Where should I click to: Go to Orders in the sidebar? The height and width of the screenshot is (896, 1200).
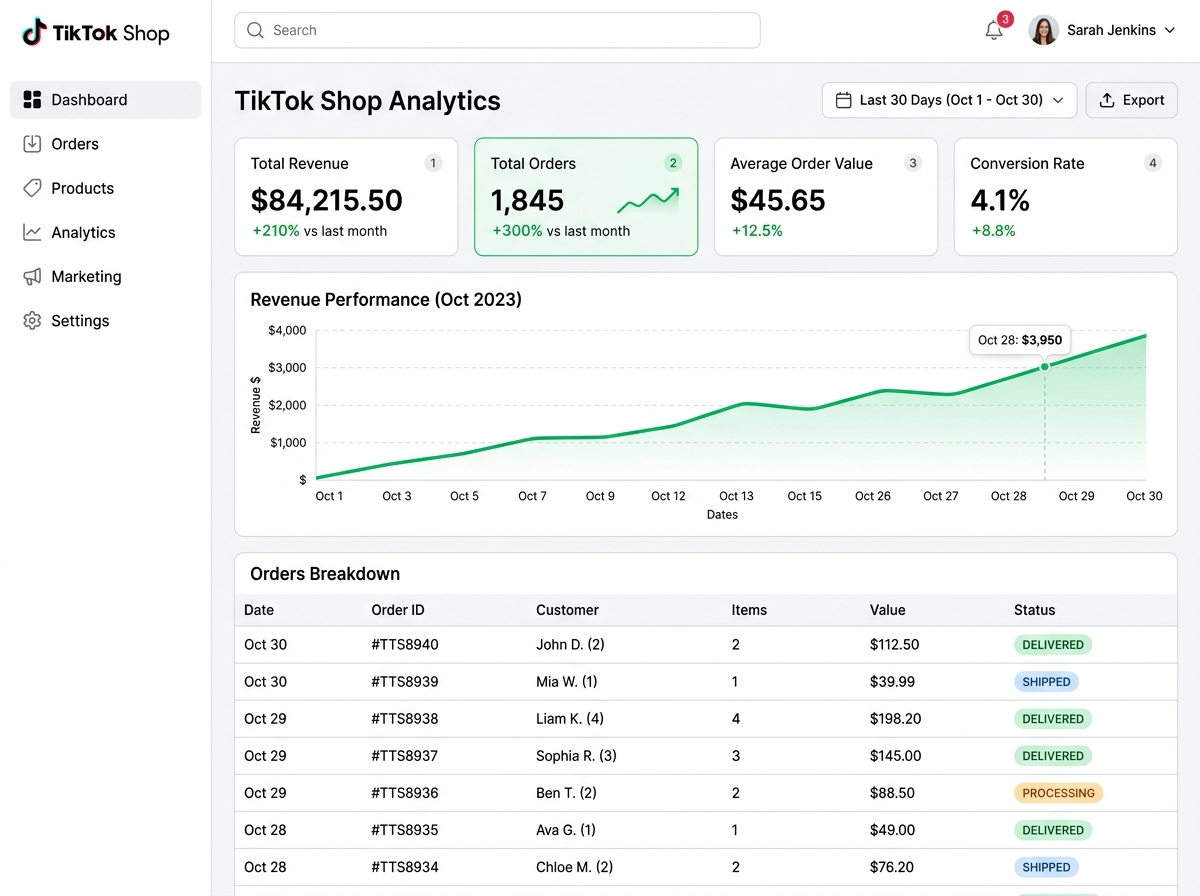(106, 144)
